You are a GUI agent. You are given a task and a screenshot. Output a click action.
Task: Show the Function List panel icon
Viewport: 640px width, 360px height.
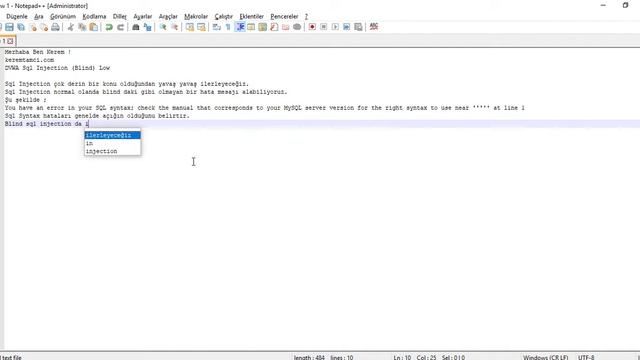(274, 27)
